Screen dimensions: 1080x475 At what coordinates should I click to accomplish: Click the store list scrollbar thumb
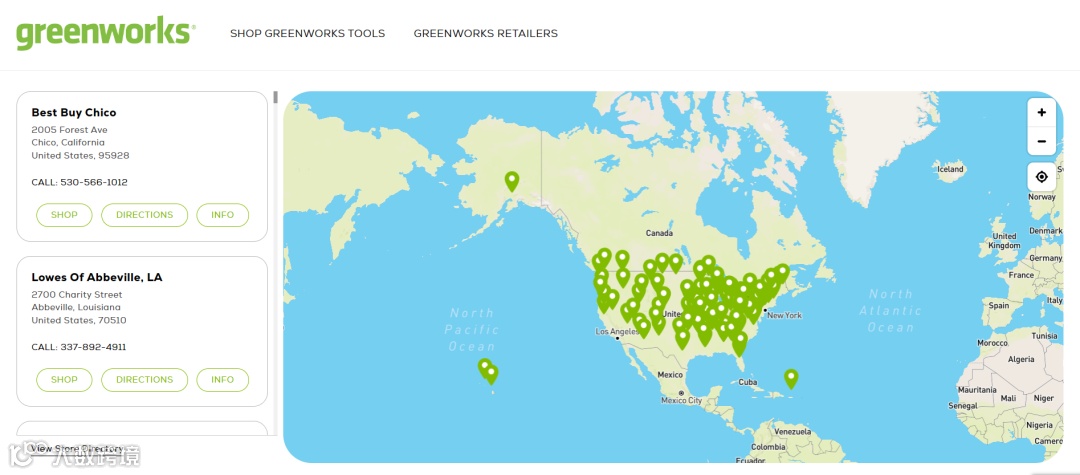(x=276, y=97)
